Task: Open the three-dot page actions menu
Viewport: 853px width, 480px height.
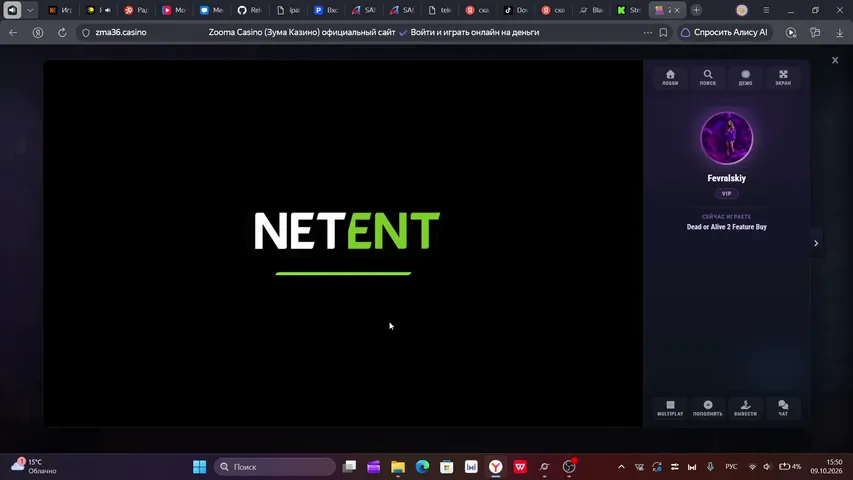Action: pos(647,33)
